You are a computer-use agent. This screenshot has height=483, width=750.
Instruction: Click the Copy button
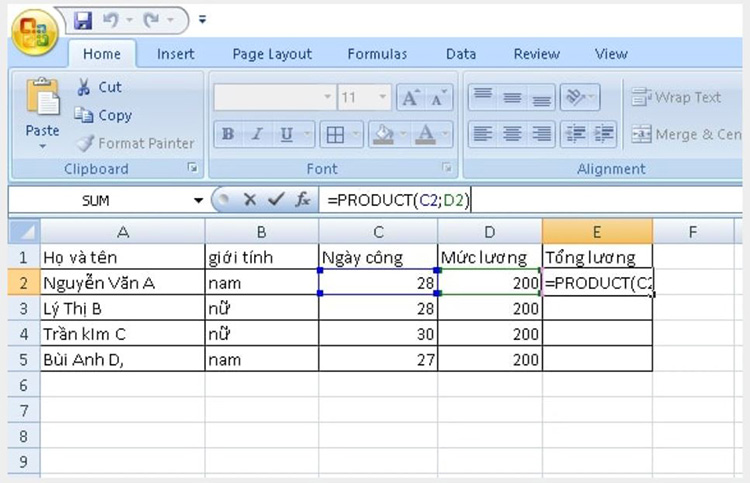coord(103,115)
